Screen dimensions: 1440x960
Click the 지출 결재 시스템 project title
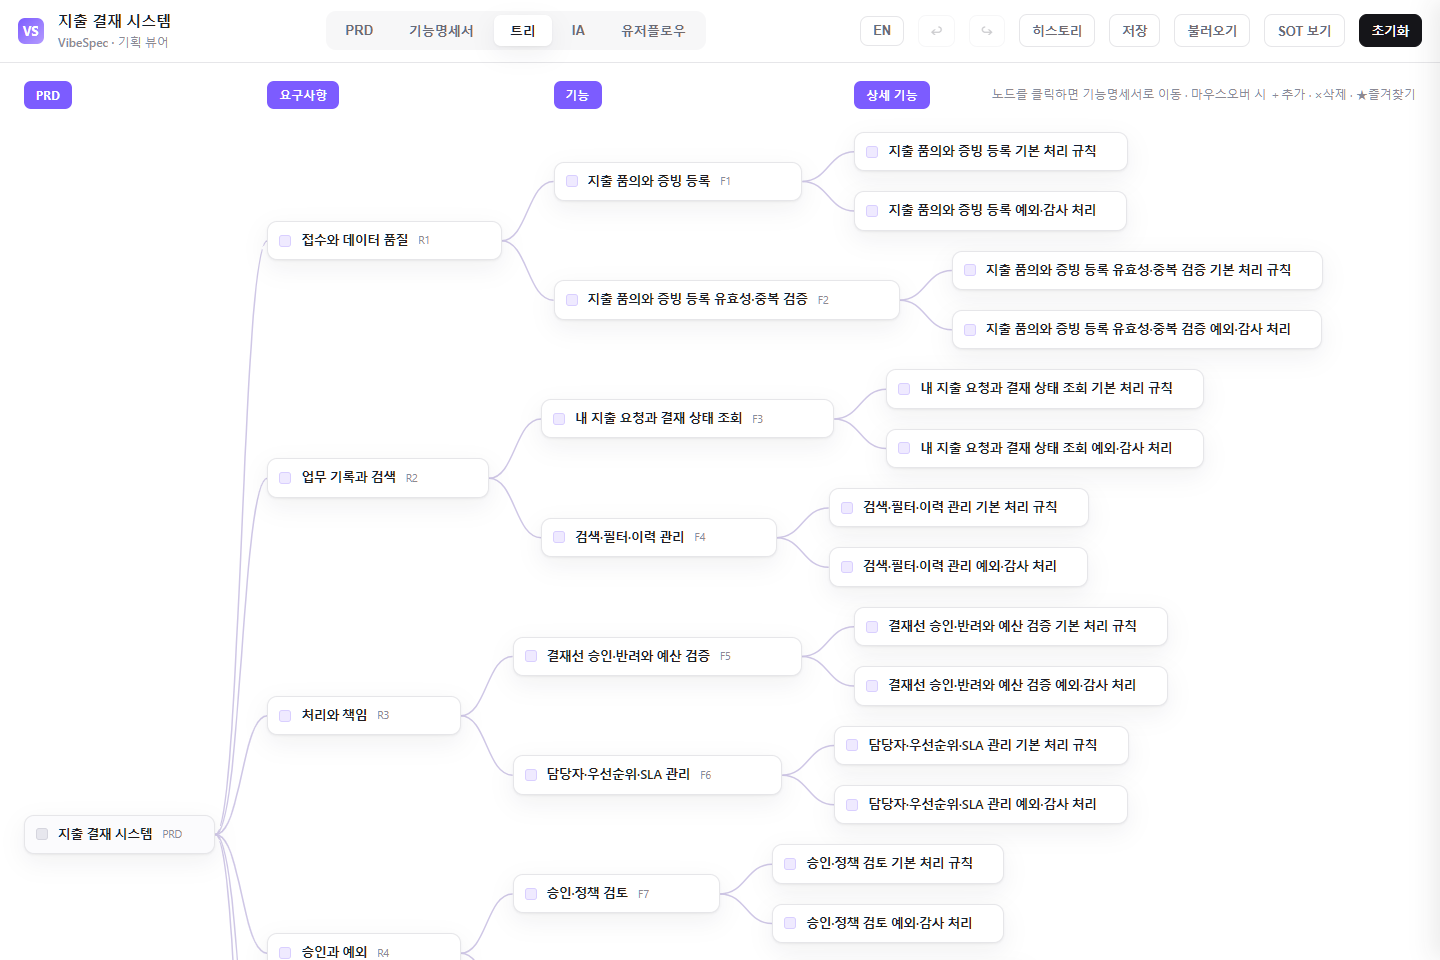114,21
